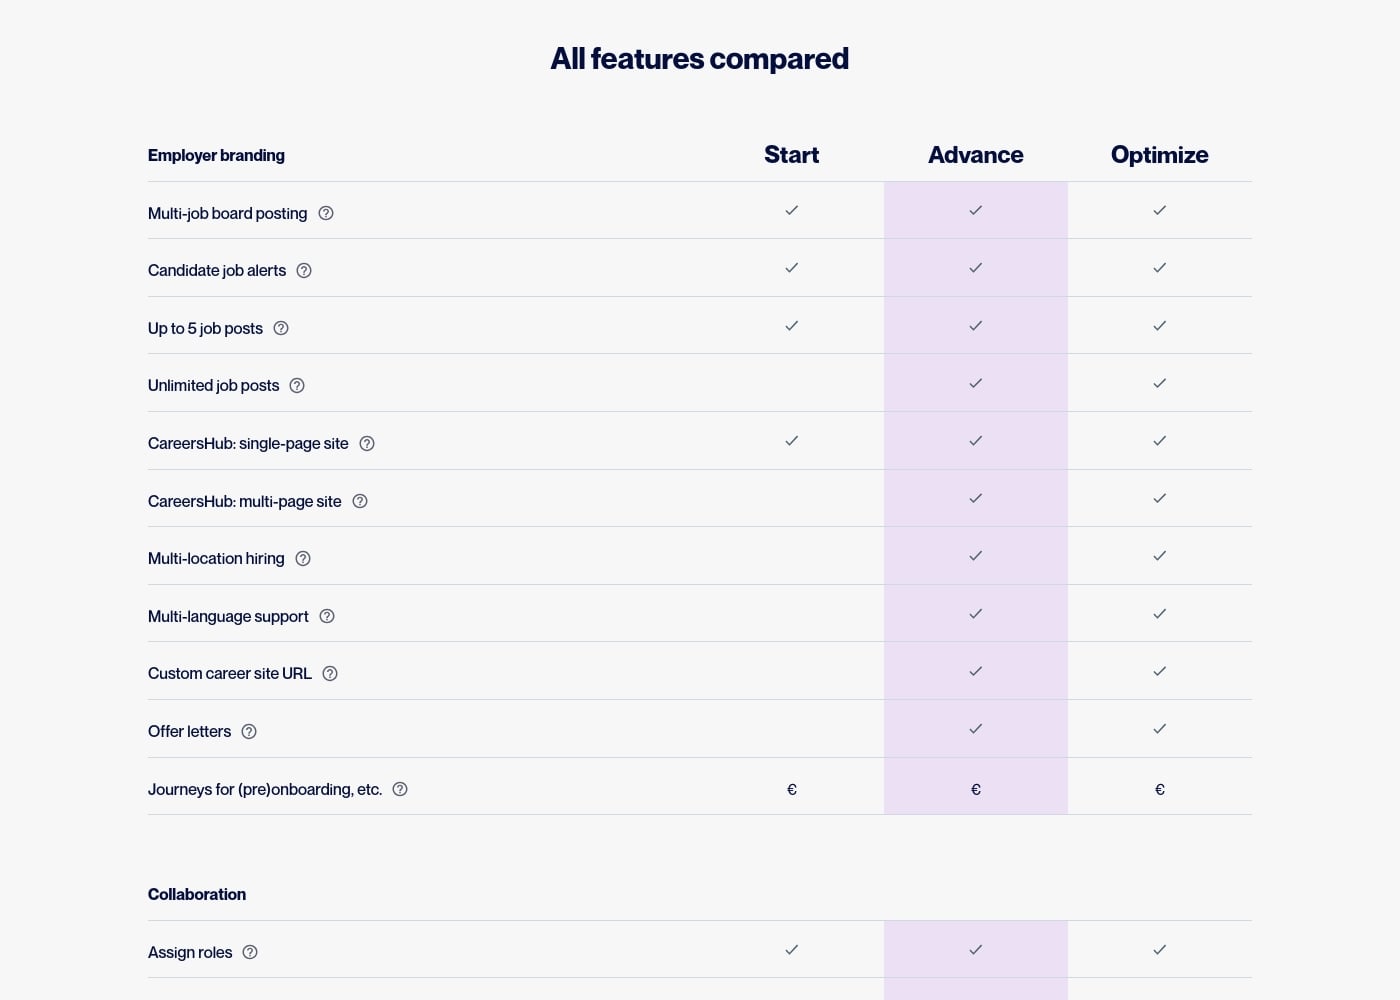Viewport: 1400px width, 1000px height.
Task: Show Multi-language support help tooltip icon
Action: (x=327, y=616)
